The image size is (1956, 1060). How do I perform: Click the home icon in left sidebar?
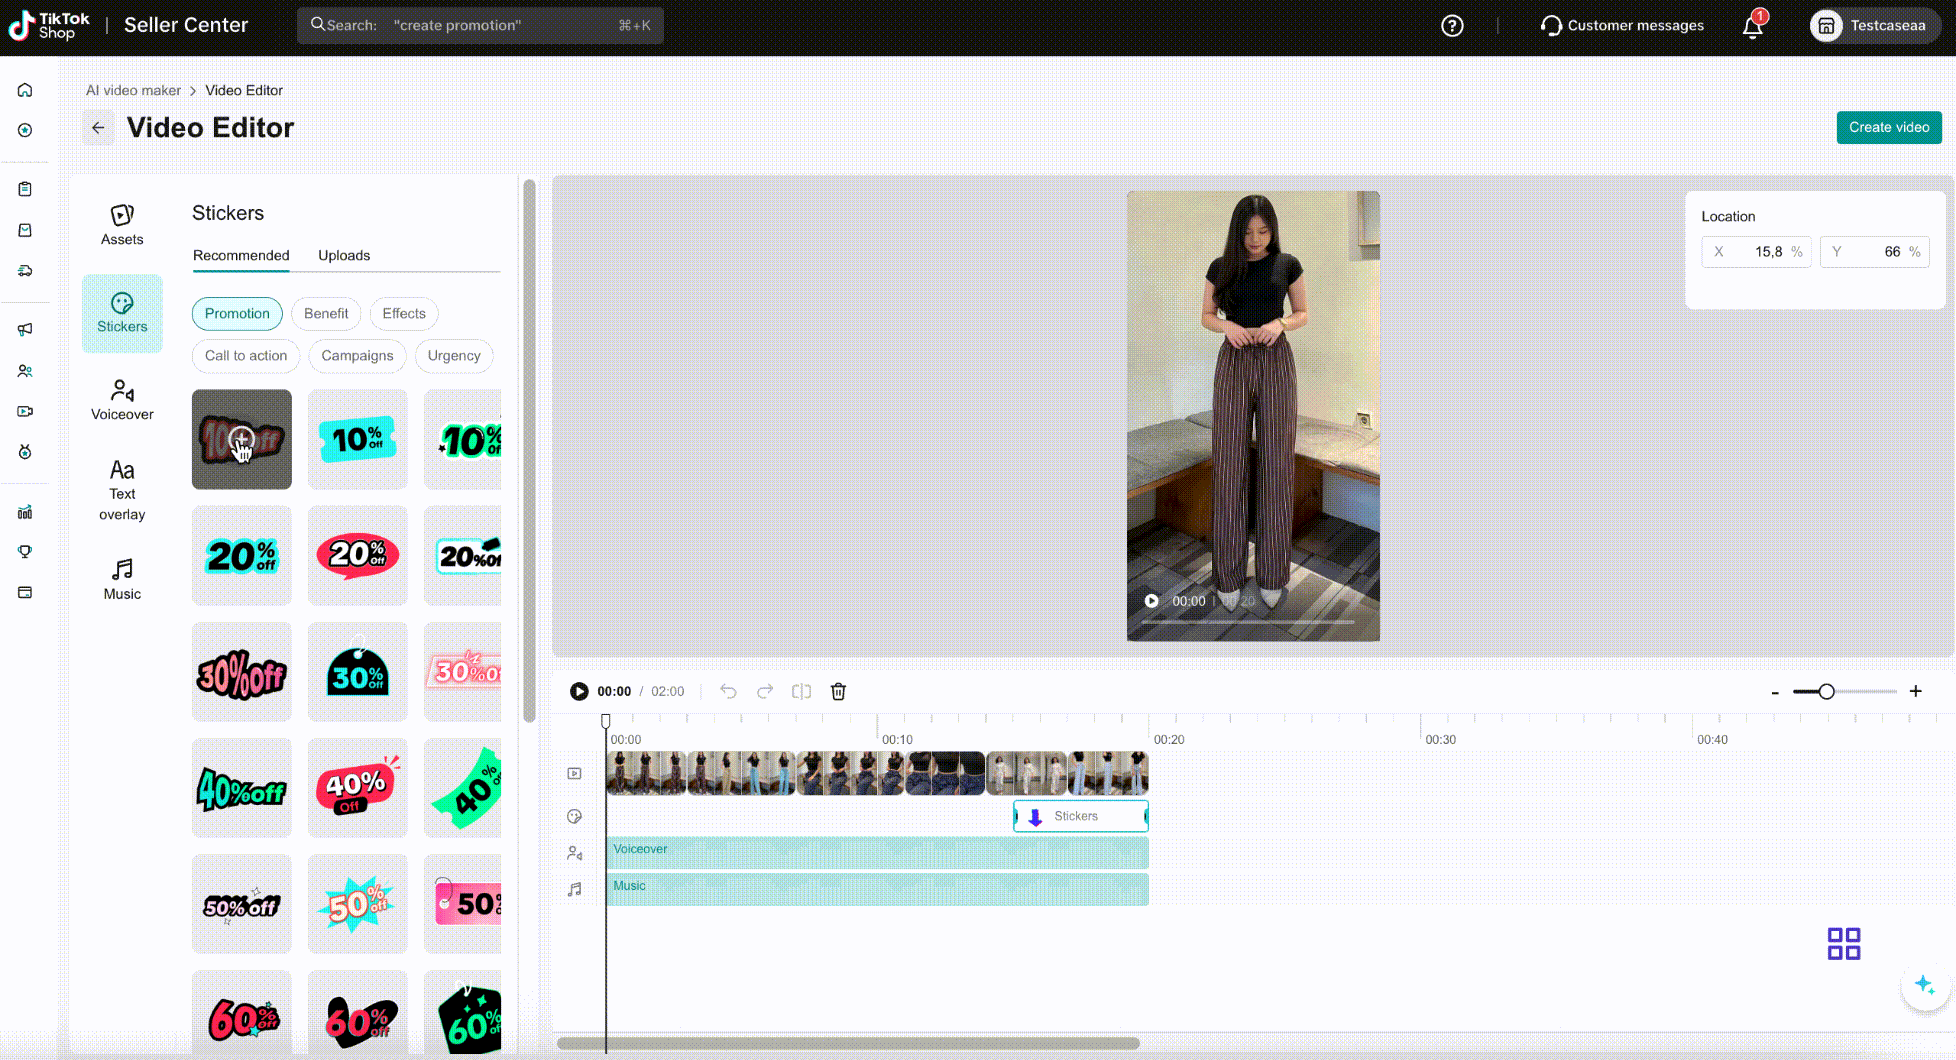(25, 90)
